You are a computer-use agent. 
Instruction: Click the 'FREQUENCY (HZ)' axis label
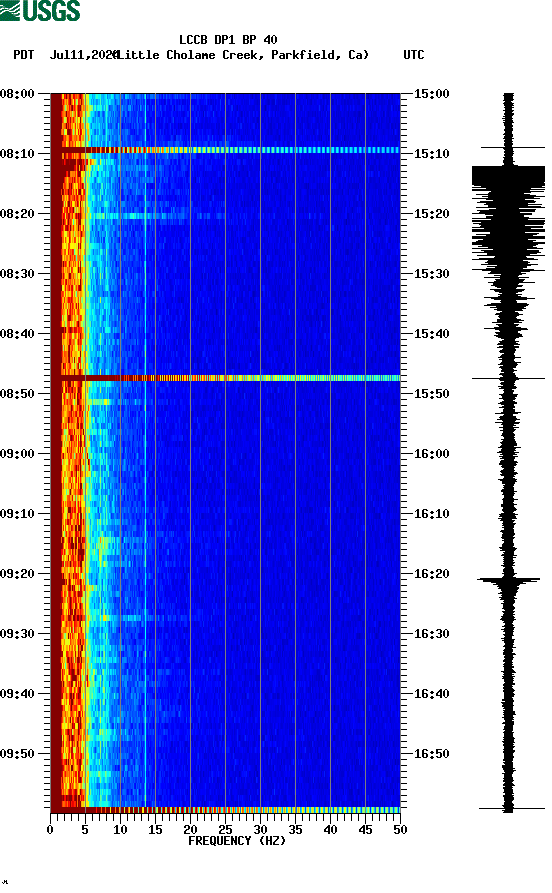[237, 841]
